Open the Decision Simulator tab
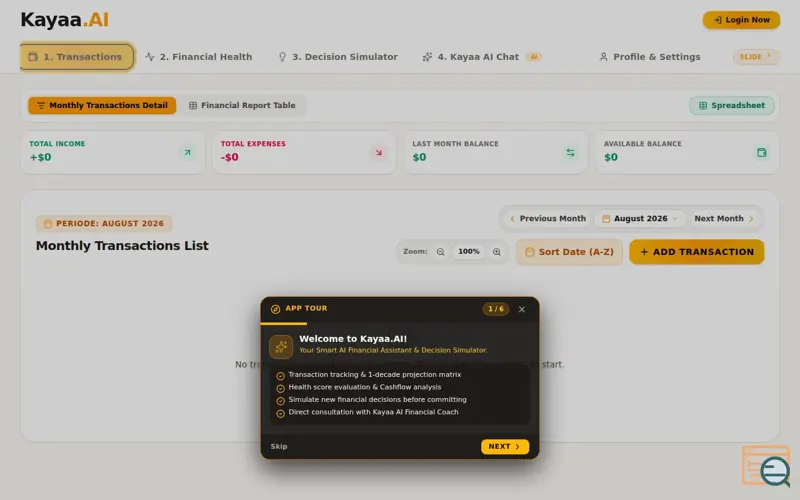 pos(338,57)
